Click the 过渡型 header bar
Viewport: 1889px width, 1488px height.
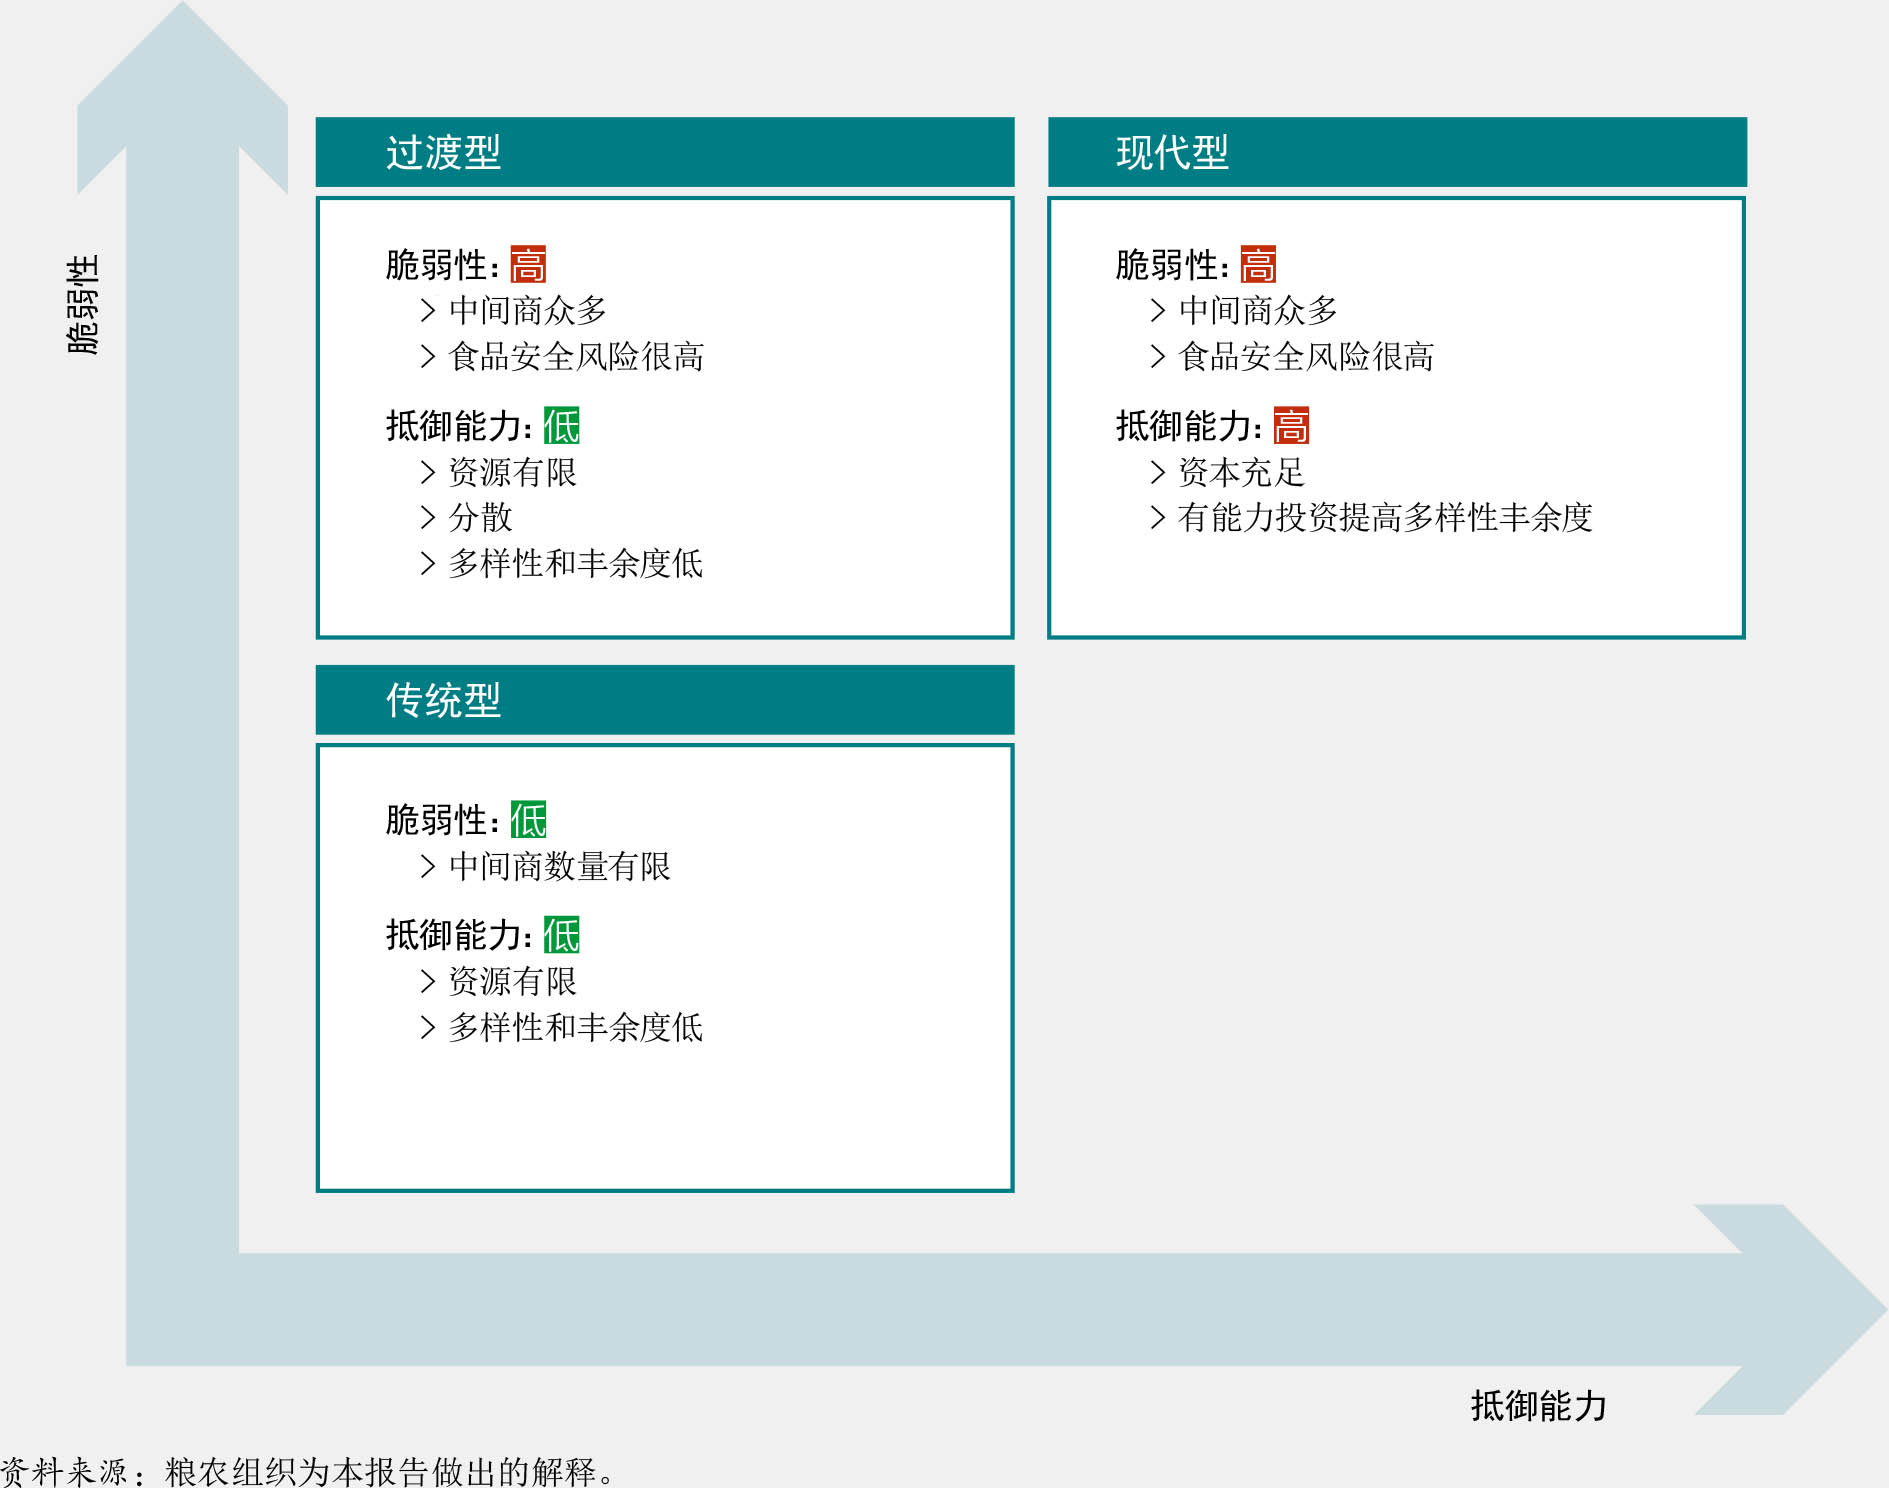tap(664, 152)
